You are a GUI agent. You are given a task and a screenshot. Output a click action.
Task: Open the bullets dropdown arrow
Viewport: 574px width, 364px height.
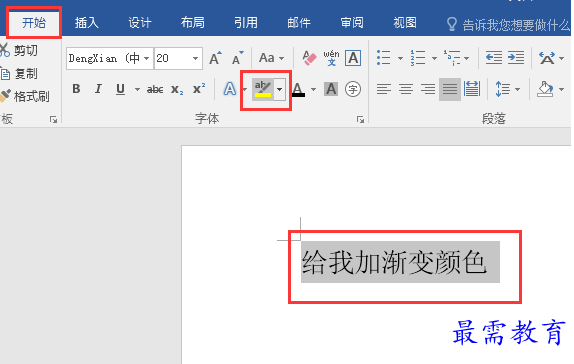click(x=400, y=58)
